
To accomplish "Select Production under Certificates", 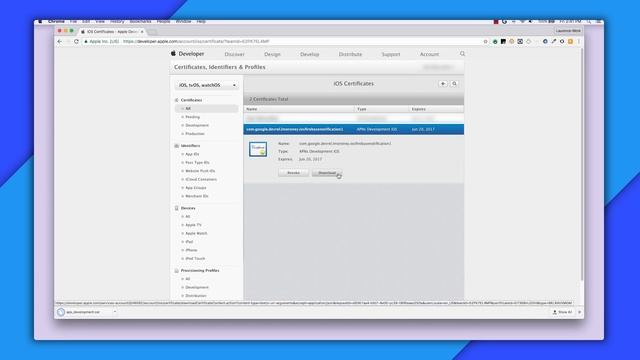I will click(195, 134).
